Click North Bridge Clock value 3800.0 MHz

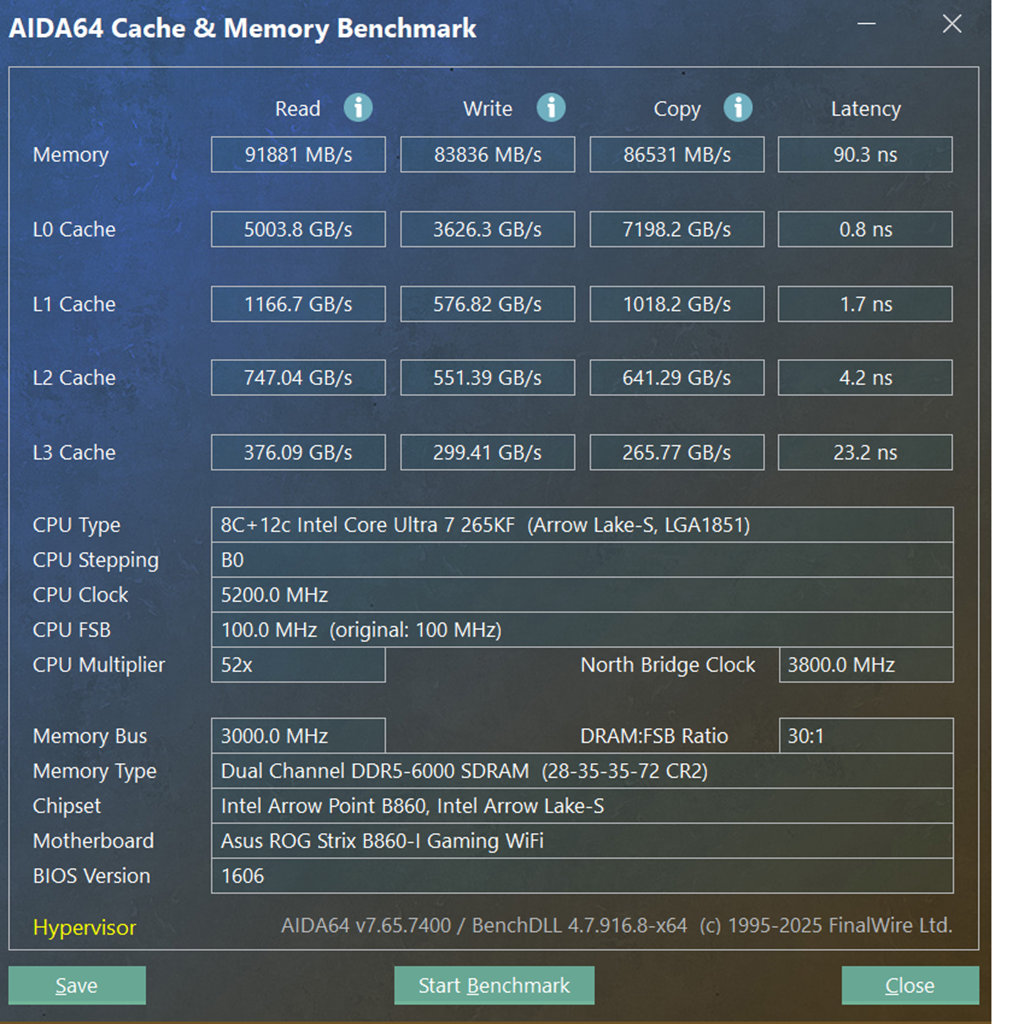tap(866, 665)
